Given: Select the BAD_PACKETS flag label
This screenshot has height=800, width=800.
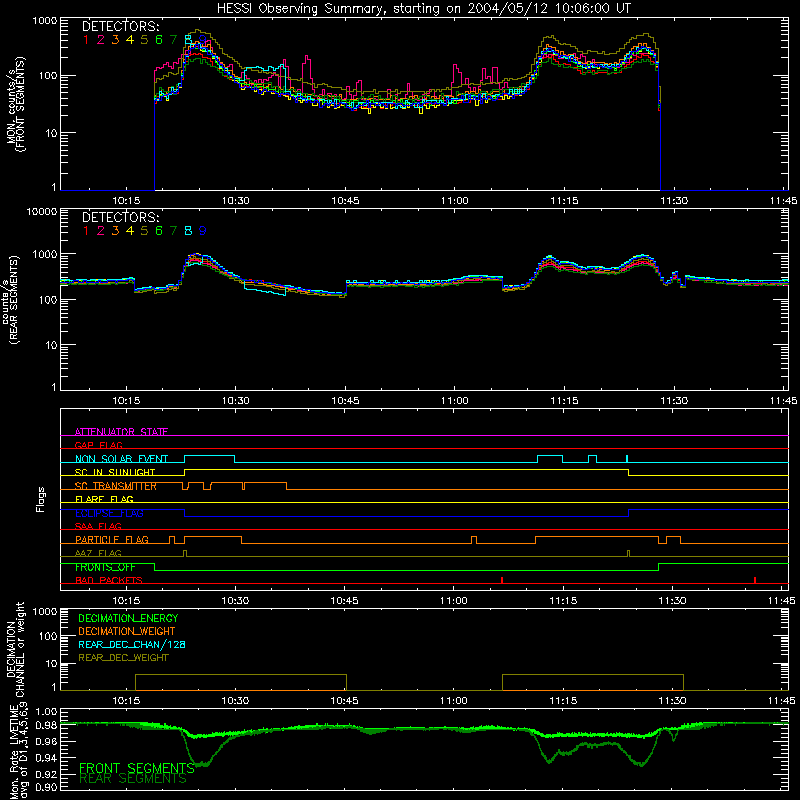Looking at the screenshot, I should point(109,580).
